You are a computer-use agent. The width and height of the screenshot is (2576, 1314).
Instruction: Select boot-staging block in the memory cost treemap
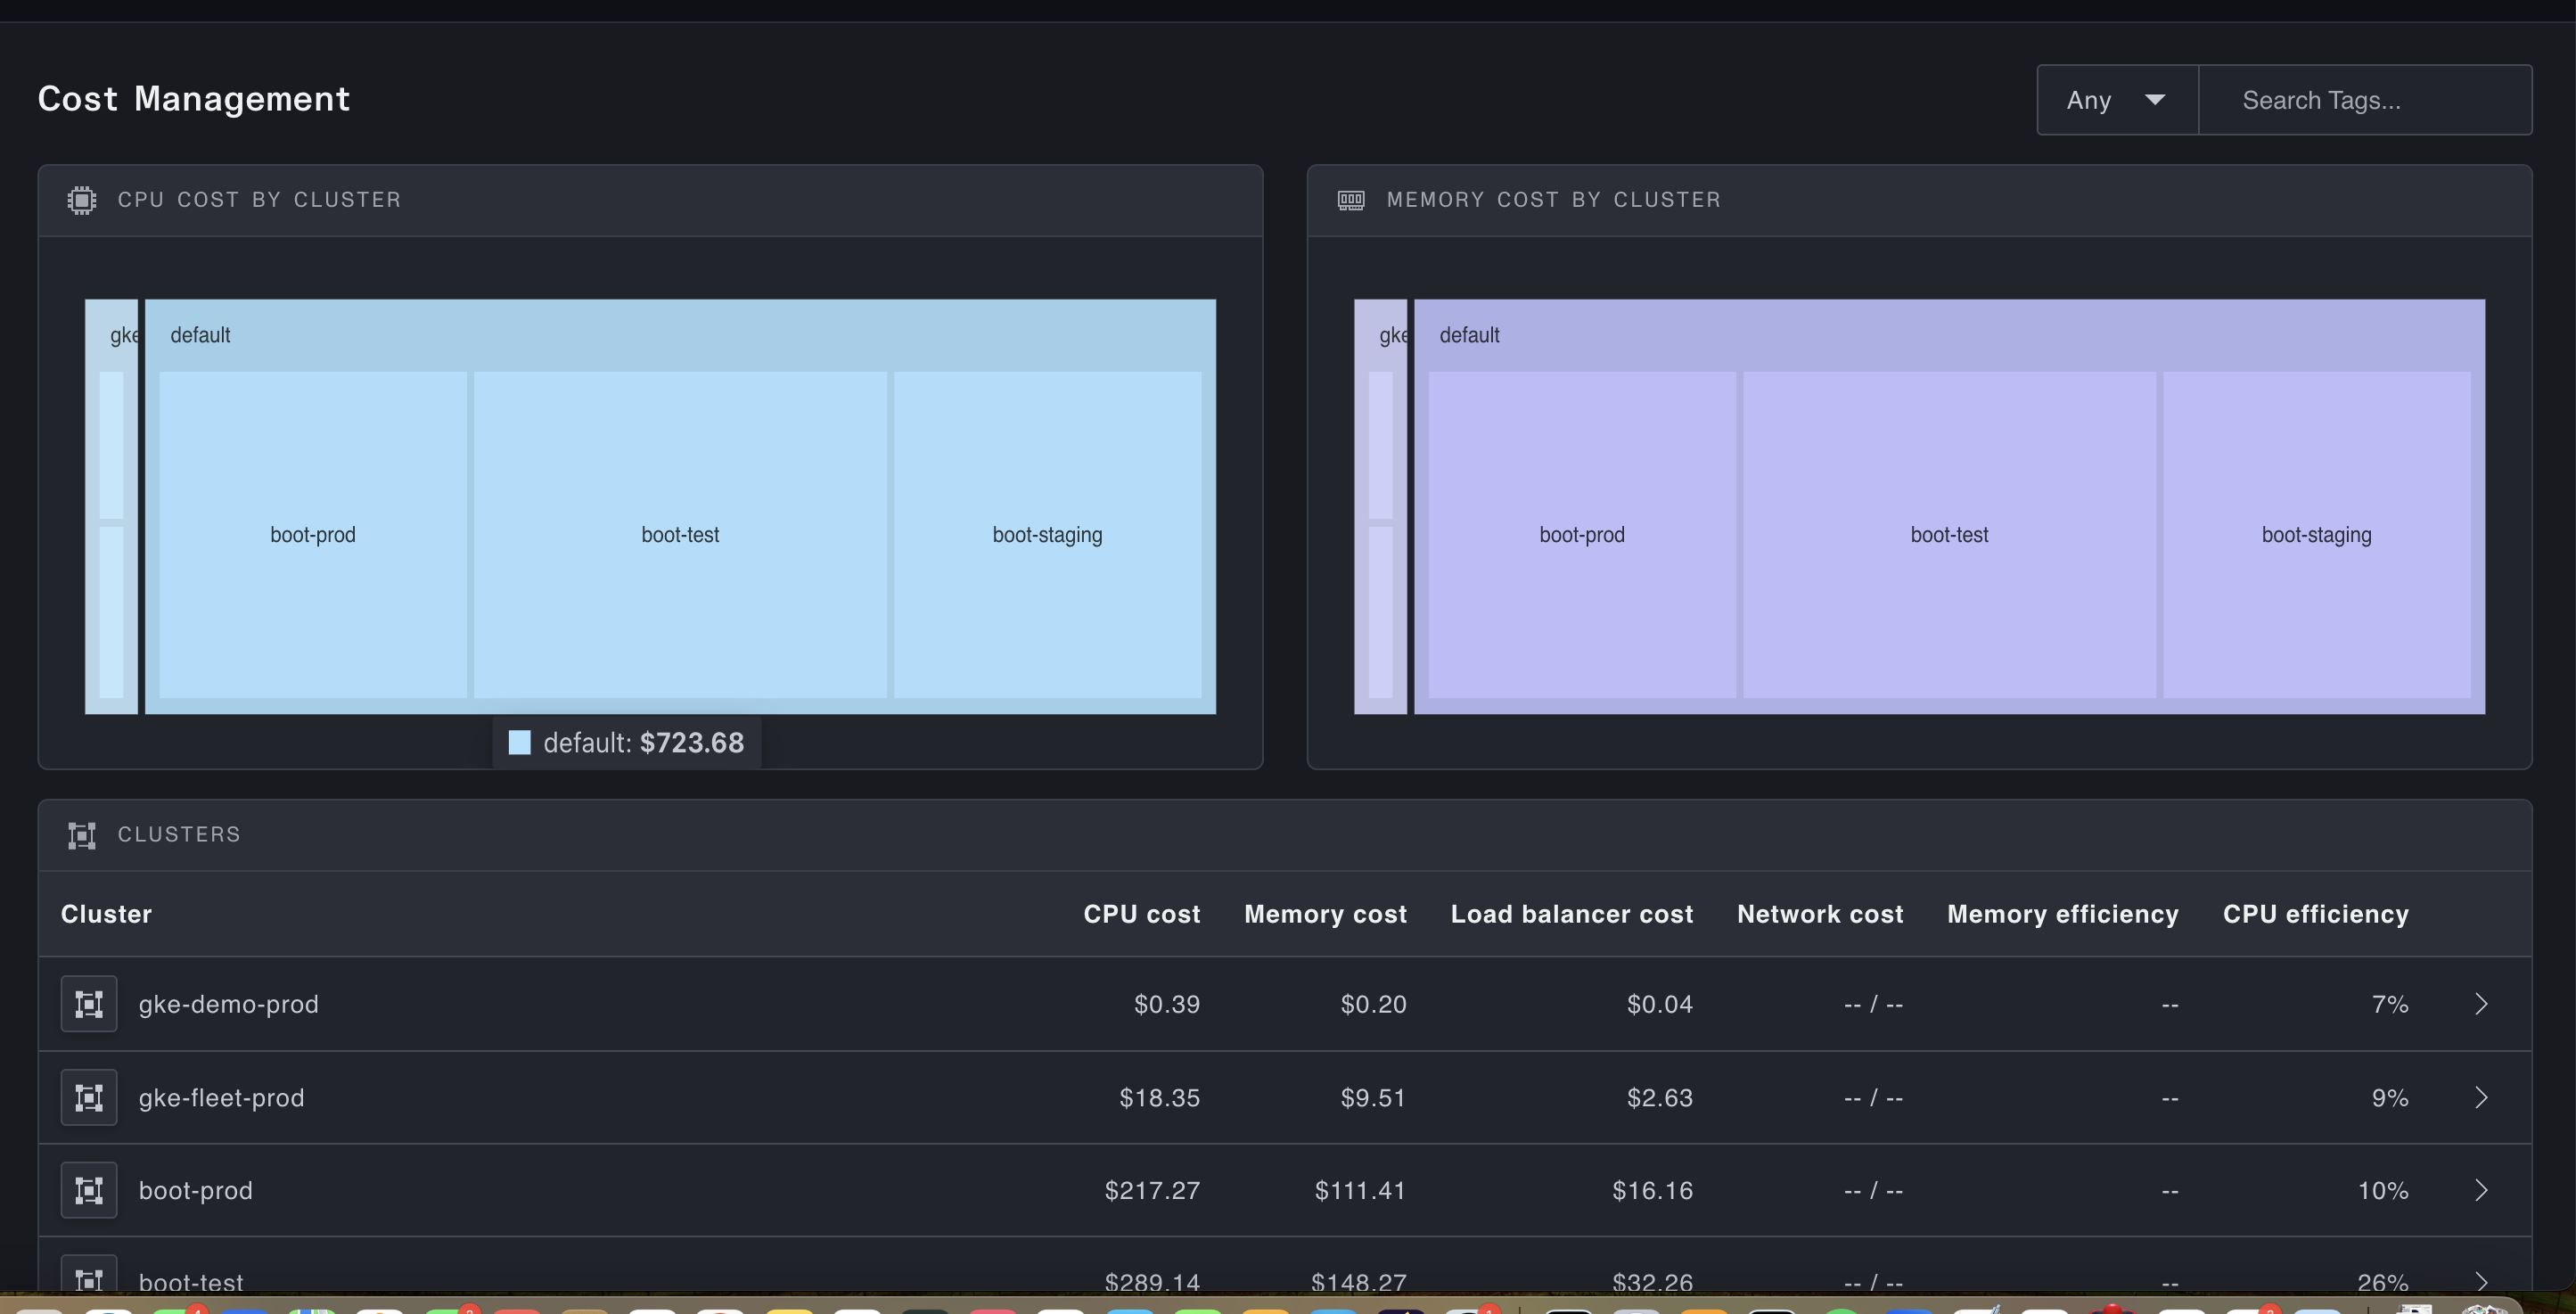coord(2316,535)
